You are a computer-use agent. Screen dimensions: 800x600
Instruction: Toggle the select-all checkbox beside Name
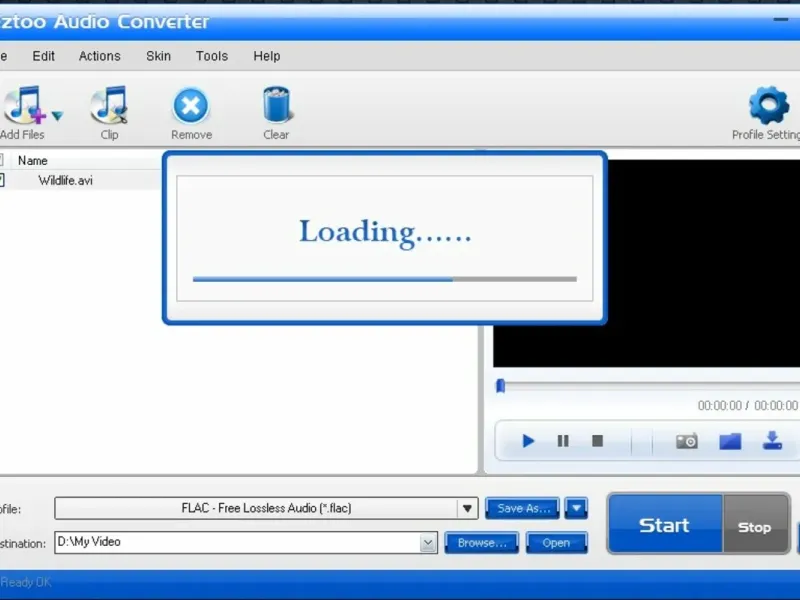coord(2,160)
